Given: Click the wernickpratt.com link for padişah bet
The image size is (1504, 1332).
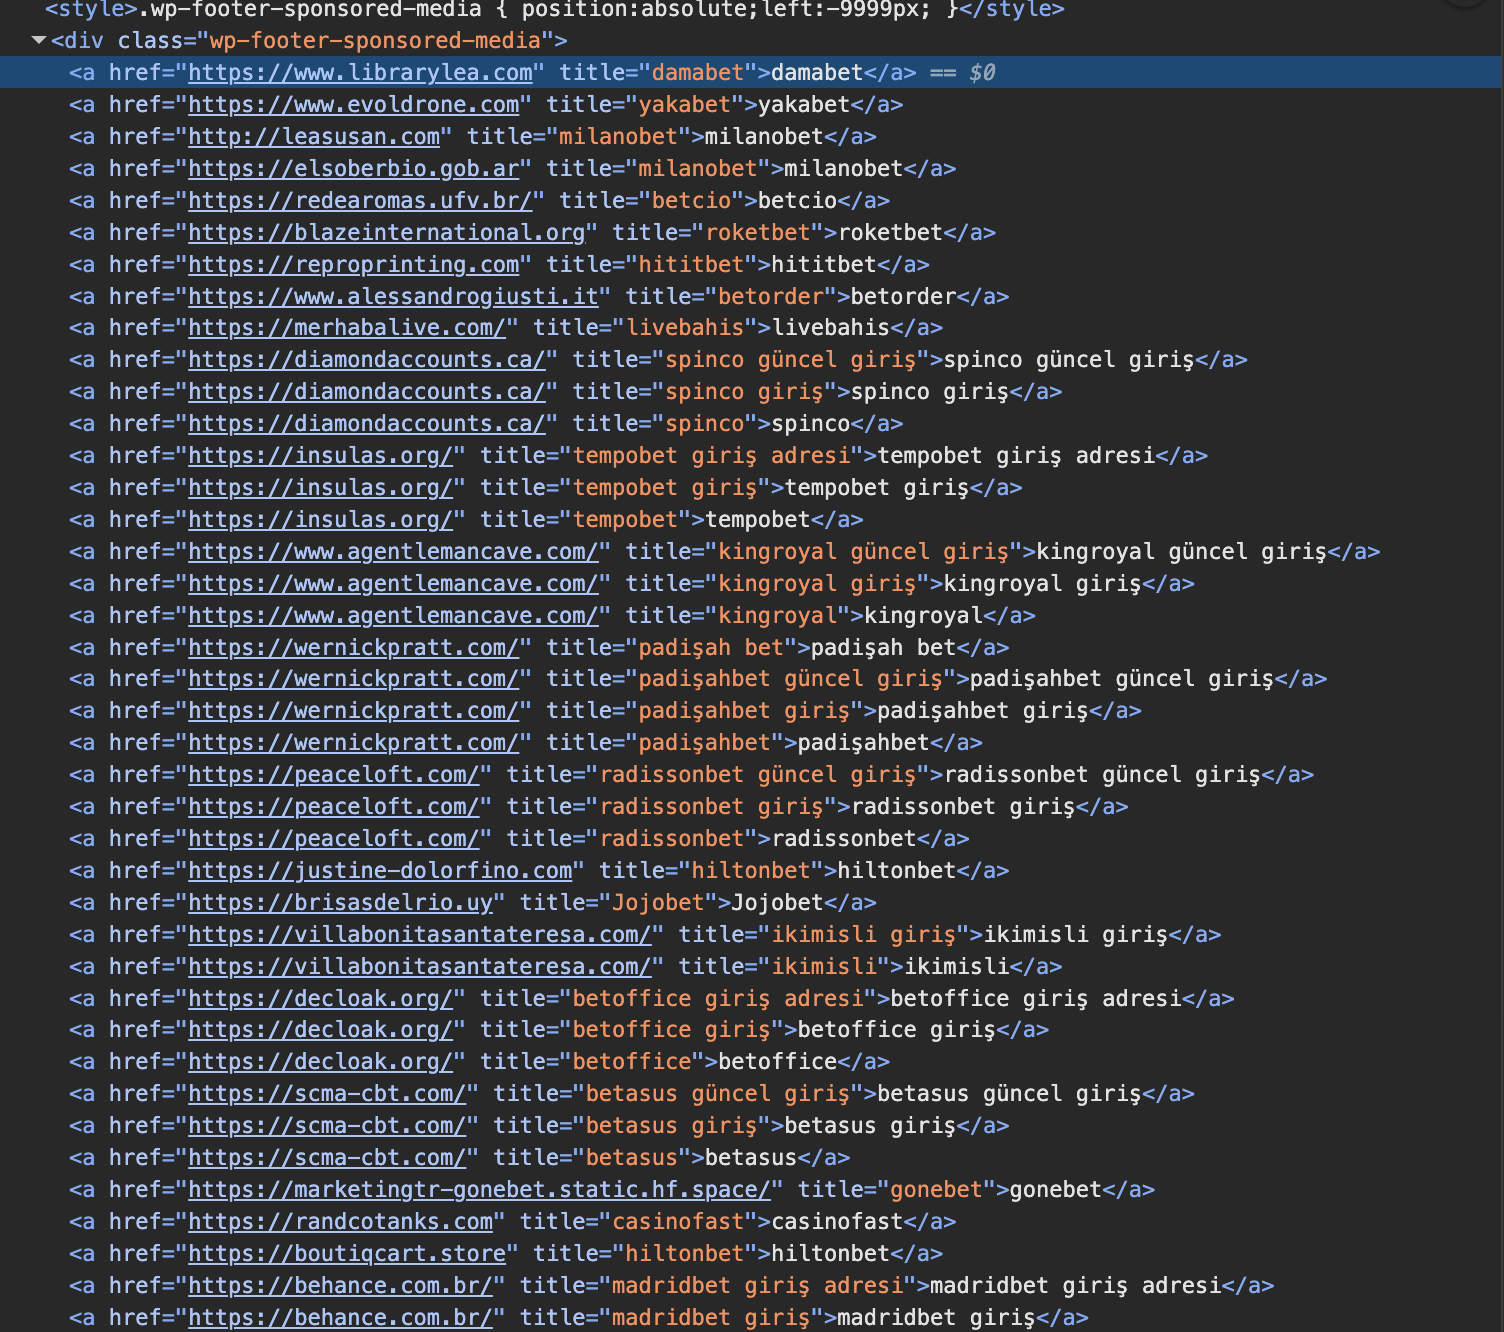Looking at the screenshot, I should click(354, 648).
